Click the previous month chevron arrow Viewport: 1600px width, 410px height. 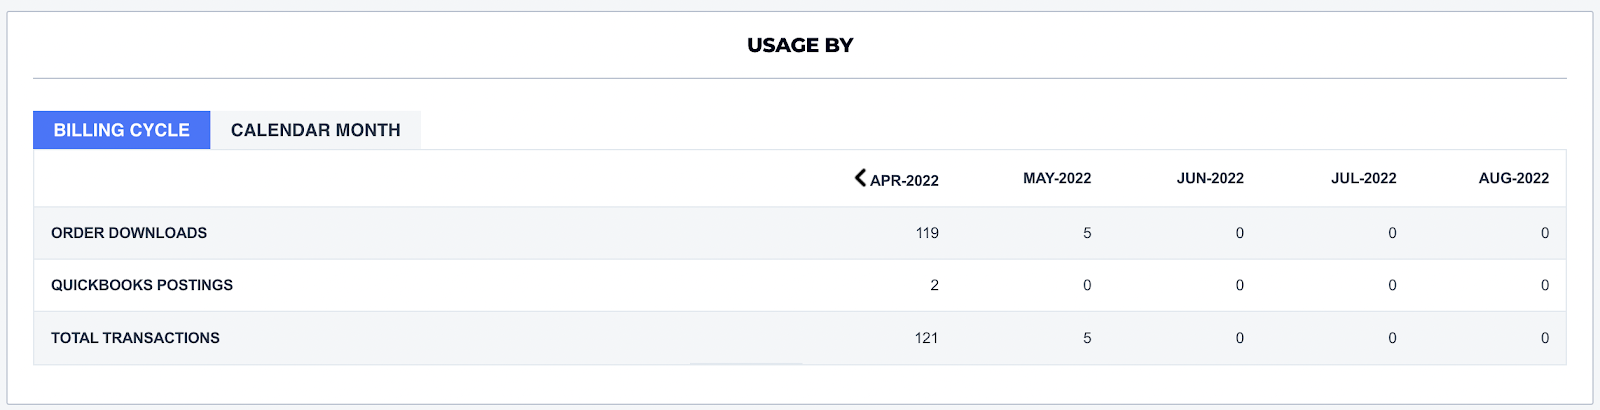coord(860,178)
